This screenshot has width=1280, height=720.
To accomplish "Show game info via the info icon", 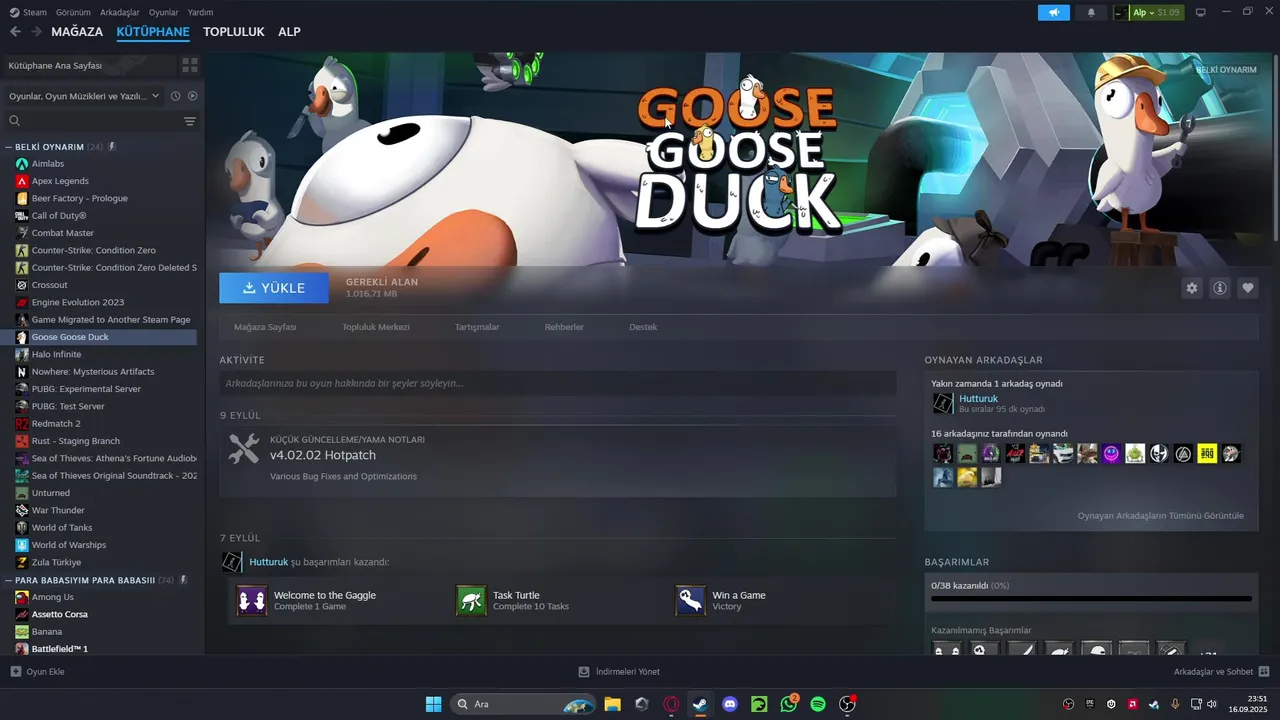I will 1219,288.
